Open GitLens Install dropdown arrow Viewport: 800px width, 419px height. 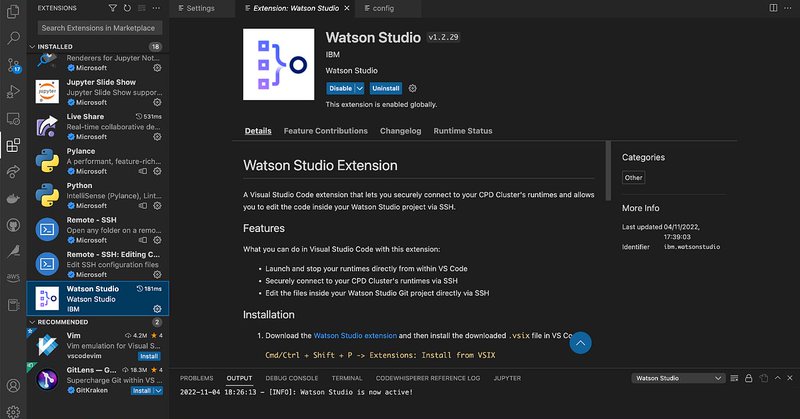click(159, 390)
